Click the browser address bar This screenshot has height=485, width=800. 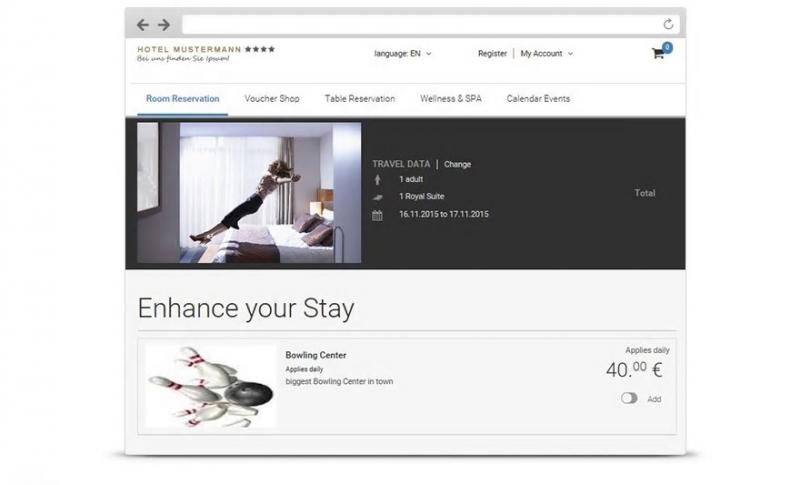tap(421, 24)
